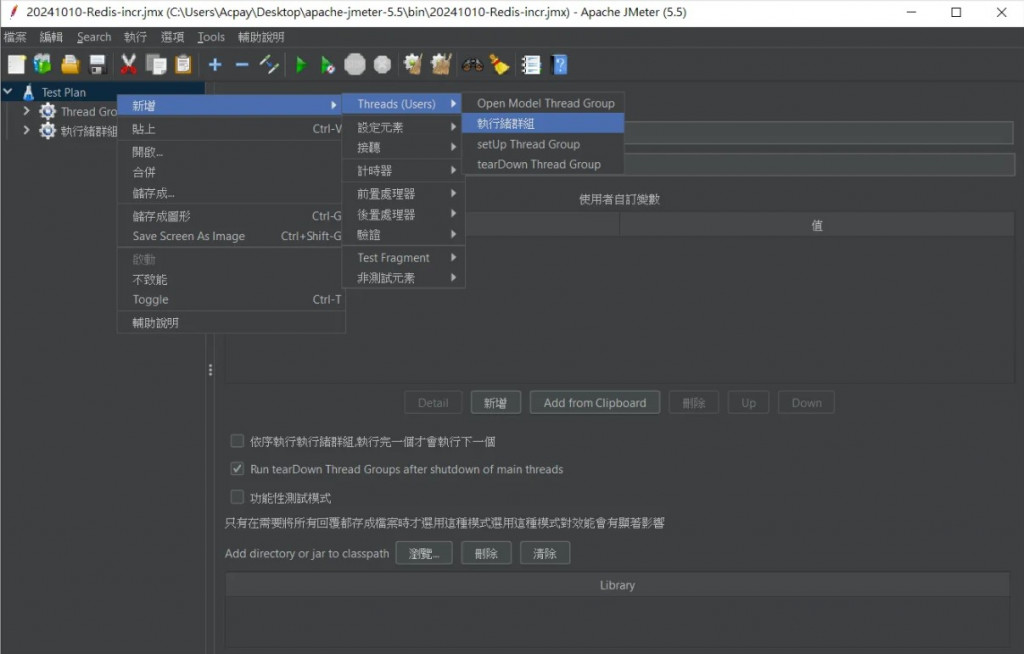Open the 計時器 submenu
Viewport: 1024px width, 654px height.
point(404,171)
